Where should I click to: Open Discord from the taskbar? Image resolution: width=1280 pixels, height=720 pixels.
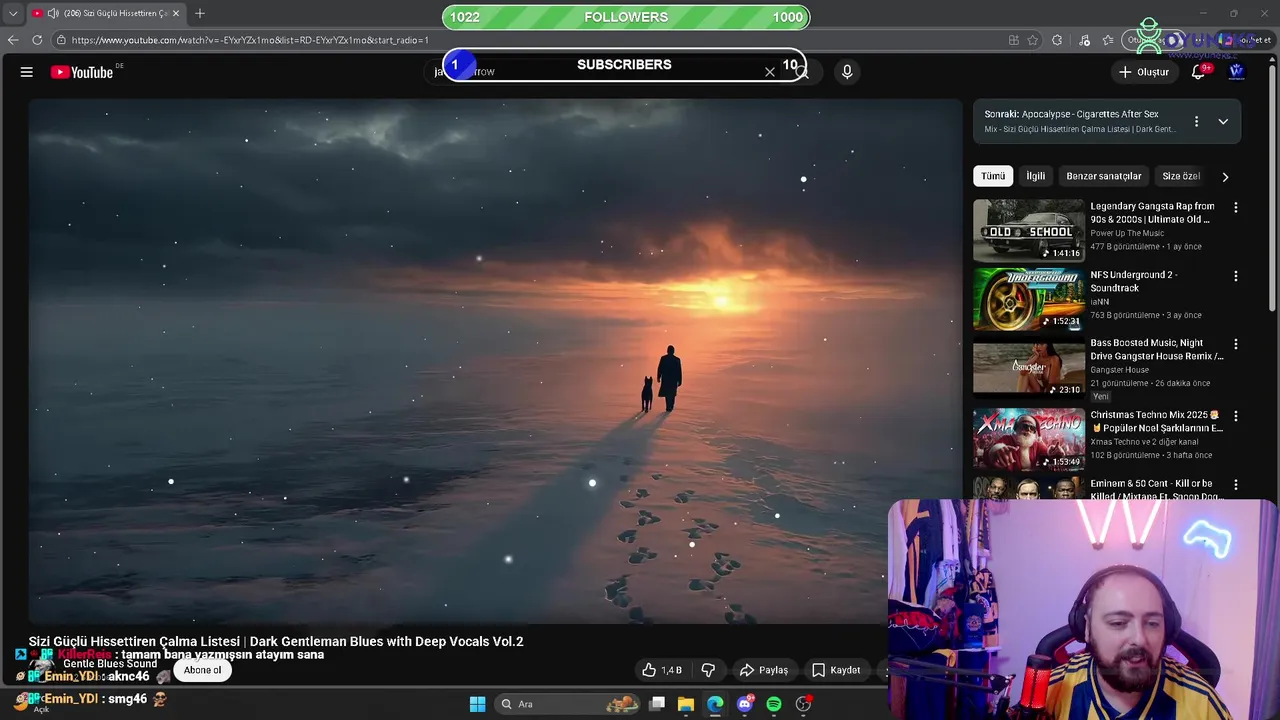click(744, 704)
